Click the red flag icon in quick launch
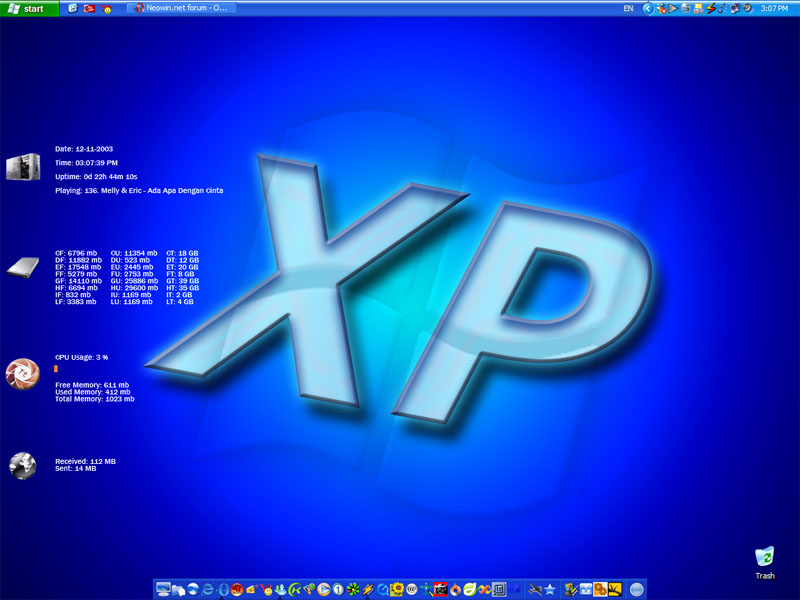The image size is (800, 600). pos(89,8)
